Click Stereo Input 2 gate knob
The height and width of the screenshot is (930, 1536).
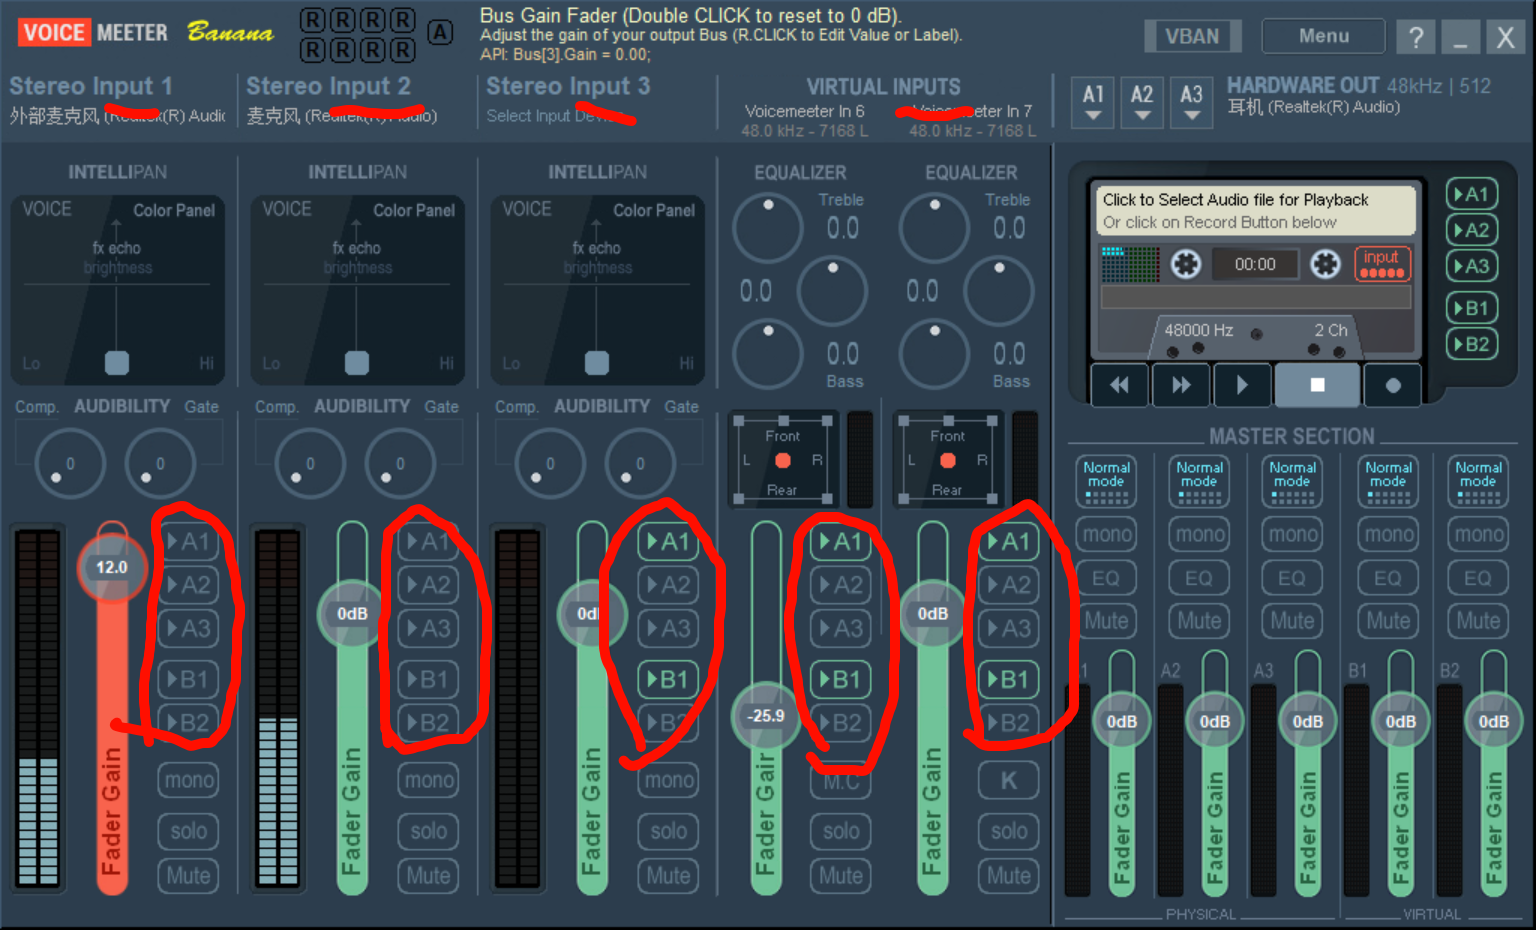pos(400,464)
